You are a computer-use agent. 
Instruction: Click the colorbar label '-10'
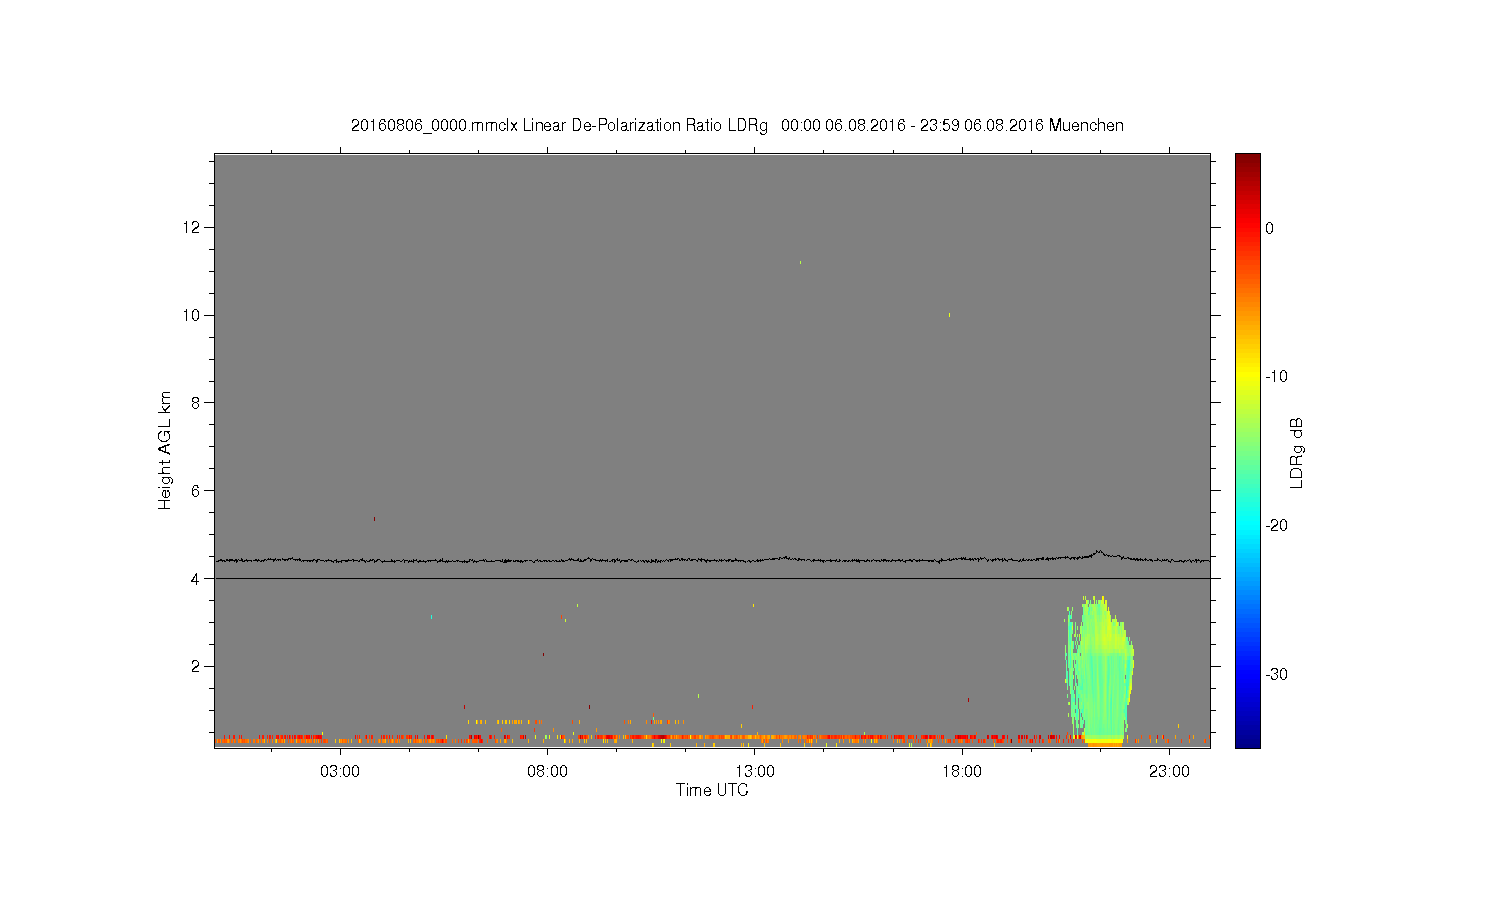[1276, 377]
